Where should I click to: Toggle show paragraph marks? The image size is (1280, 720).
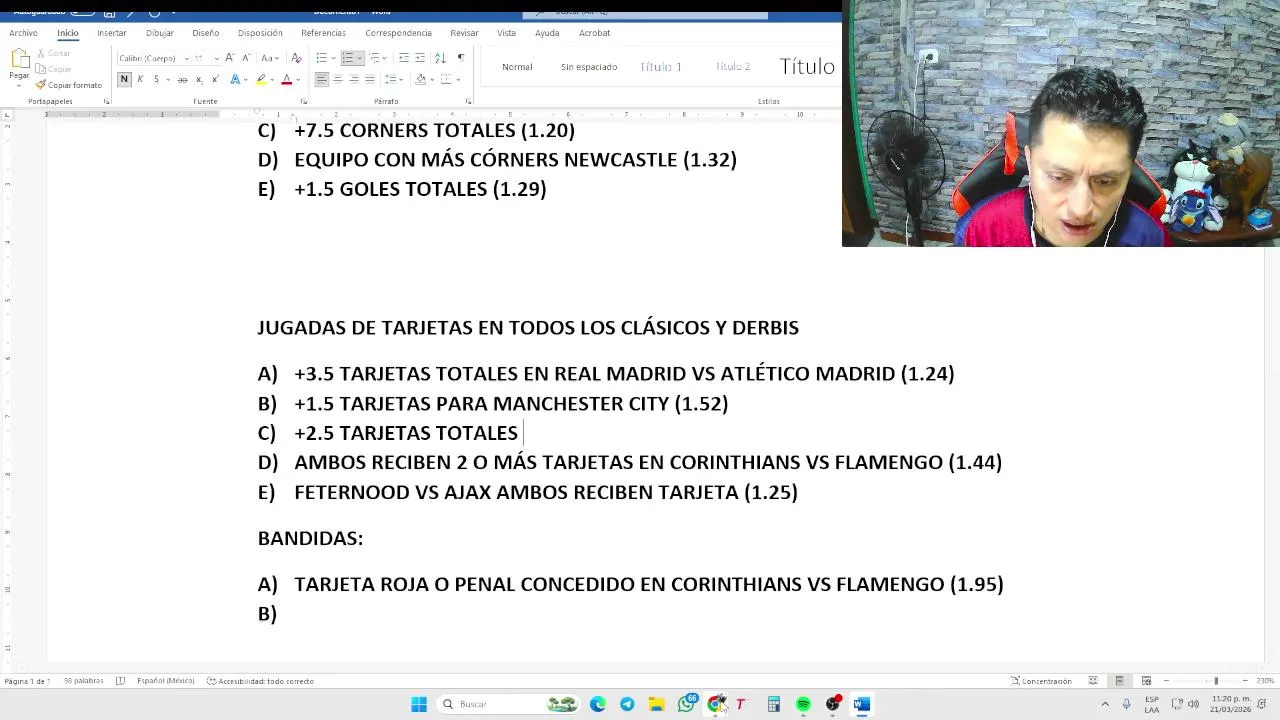460,58
